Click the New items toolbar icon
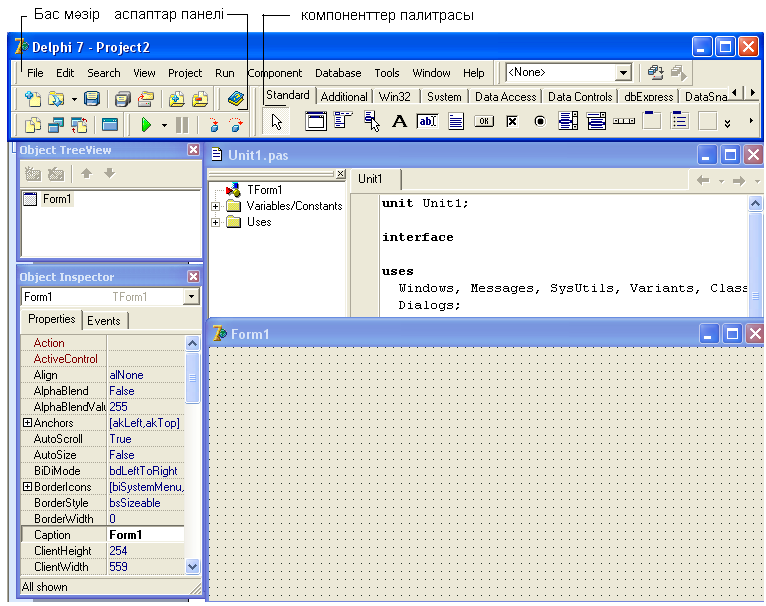Screen dimensions: 766x606 (x=33, y=99)
